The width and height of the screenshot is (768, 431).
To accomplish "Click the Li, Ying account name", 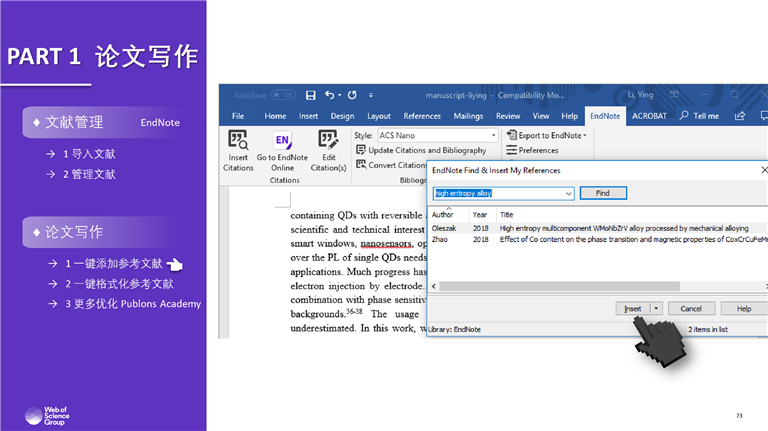I will coord(641,95).
